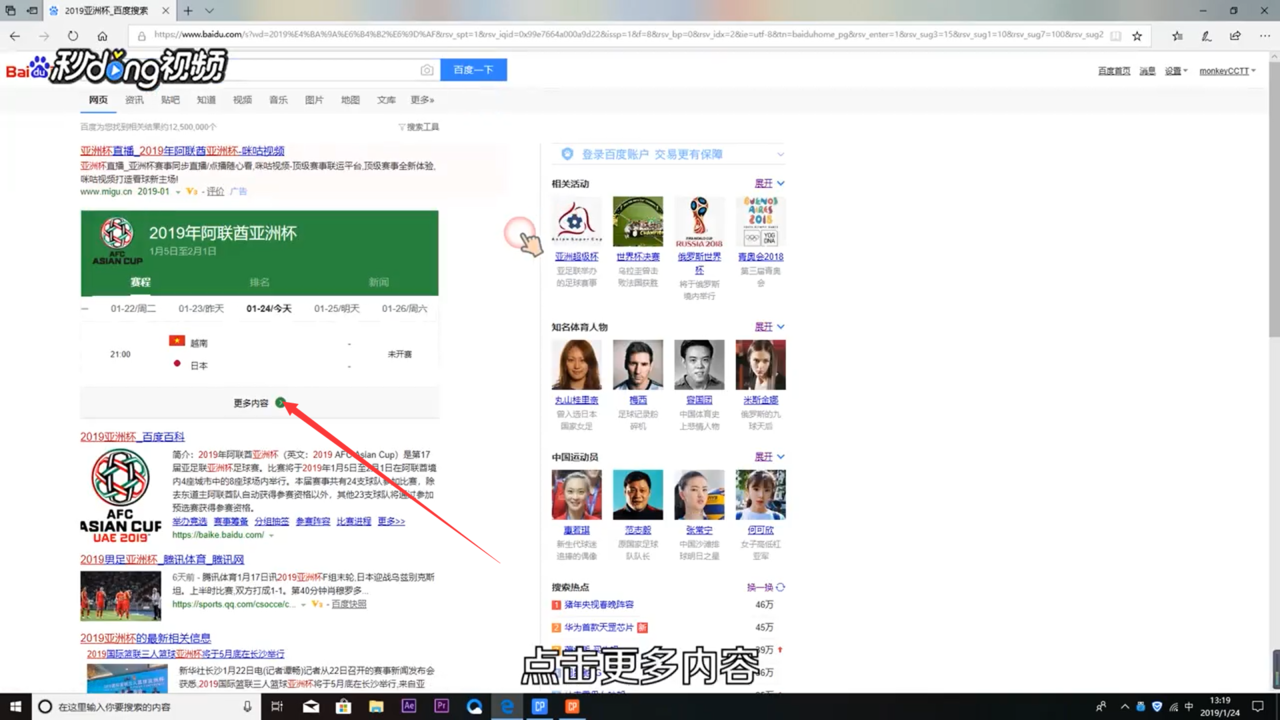Open Windows Start menu

15,707
